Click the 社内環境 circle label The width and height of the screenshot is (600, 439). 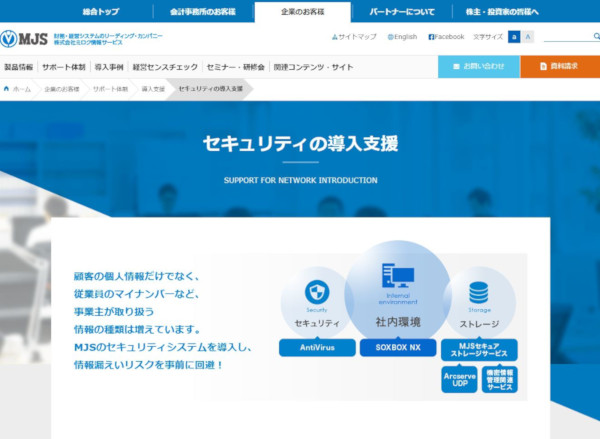pos(398,322)
